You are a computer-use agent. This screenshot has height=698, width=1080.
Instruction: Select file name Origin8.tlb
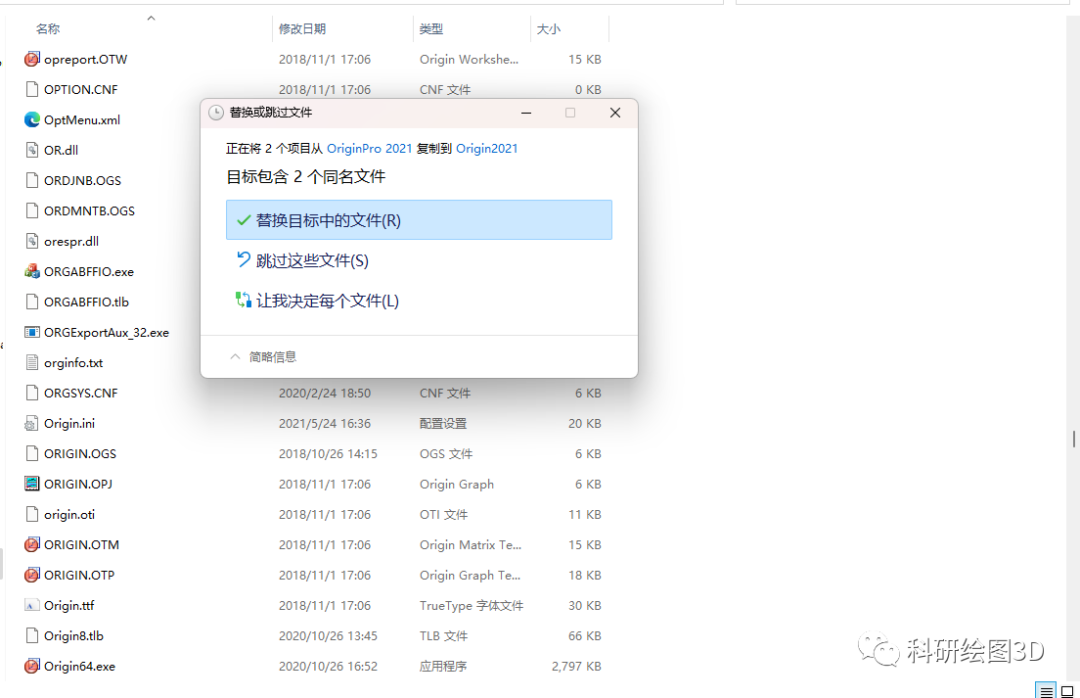pyautogui.click(x=74, y=635)
